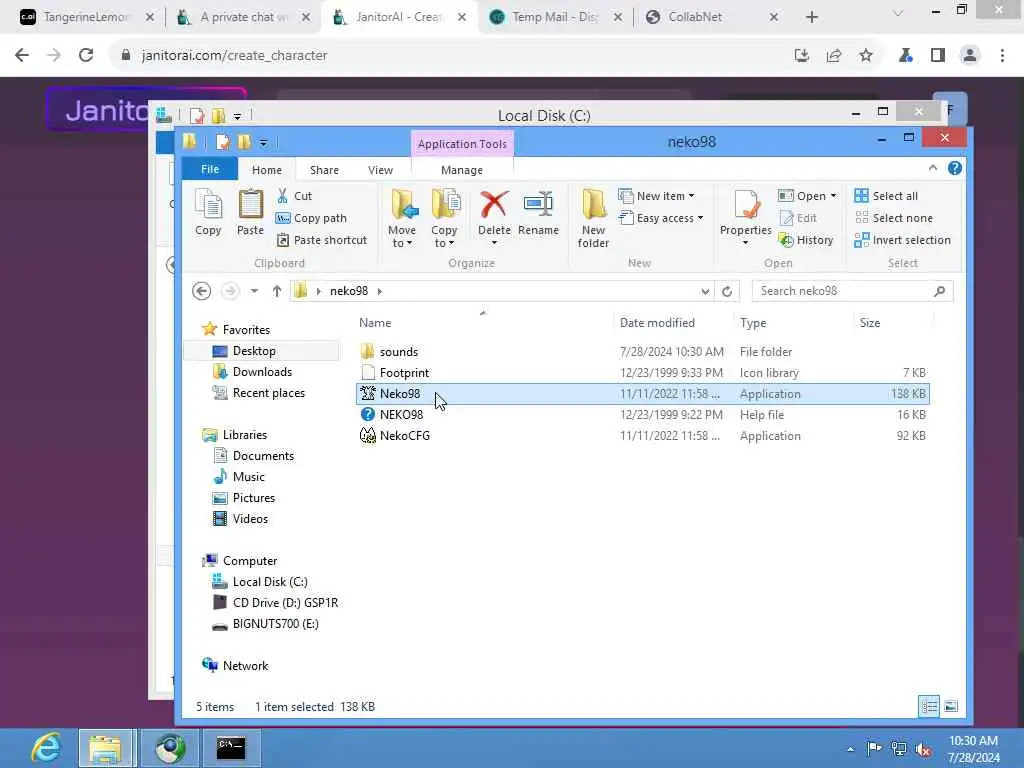Click the search magnifier in neko98 box
Screen dimensions: 1024x768
tap(940, 291)
